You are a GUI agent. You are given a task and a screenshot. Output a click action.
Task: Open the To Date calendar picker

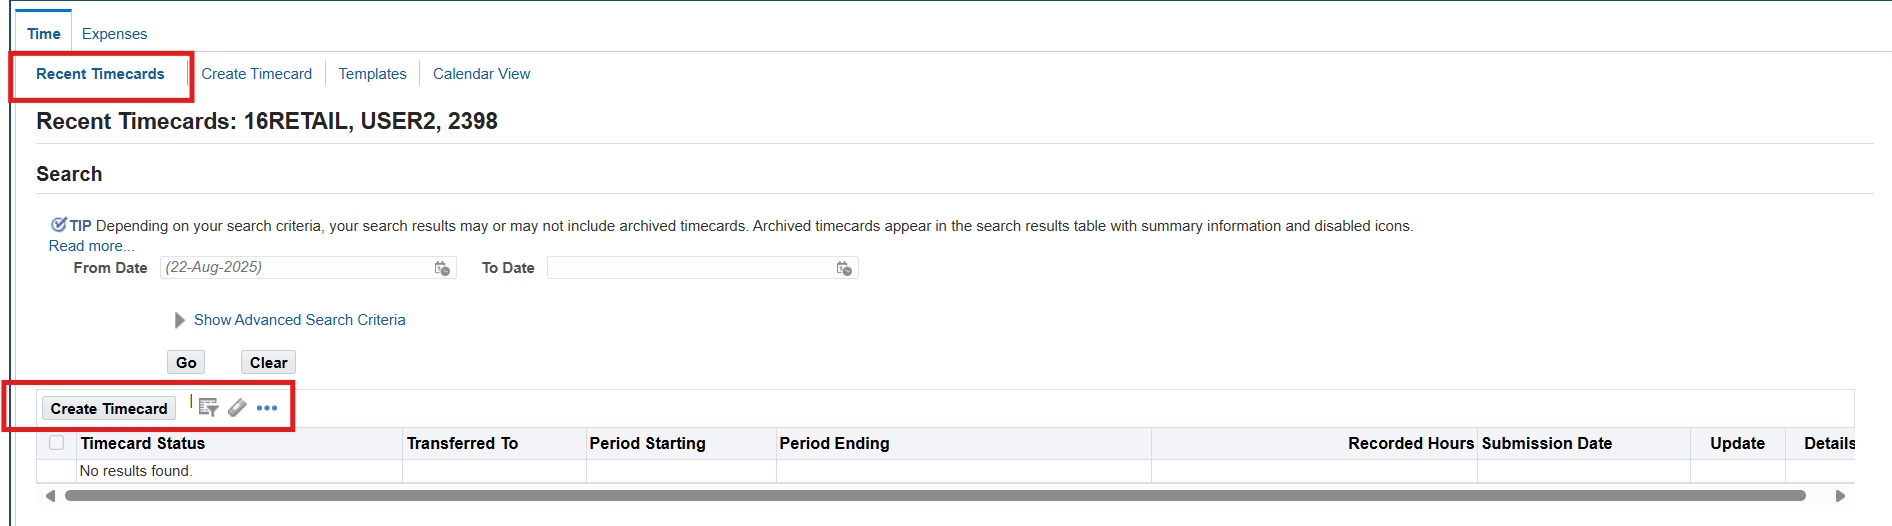(844, 268)
